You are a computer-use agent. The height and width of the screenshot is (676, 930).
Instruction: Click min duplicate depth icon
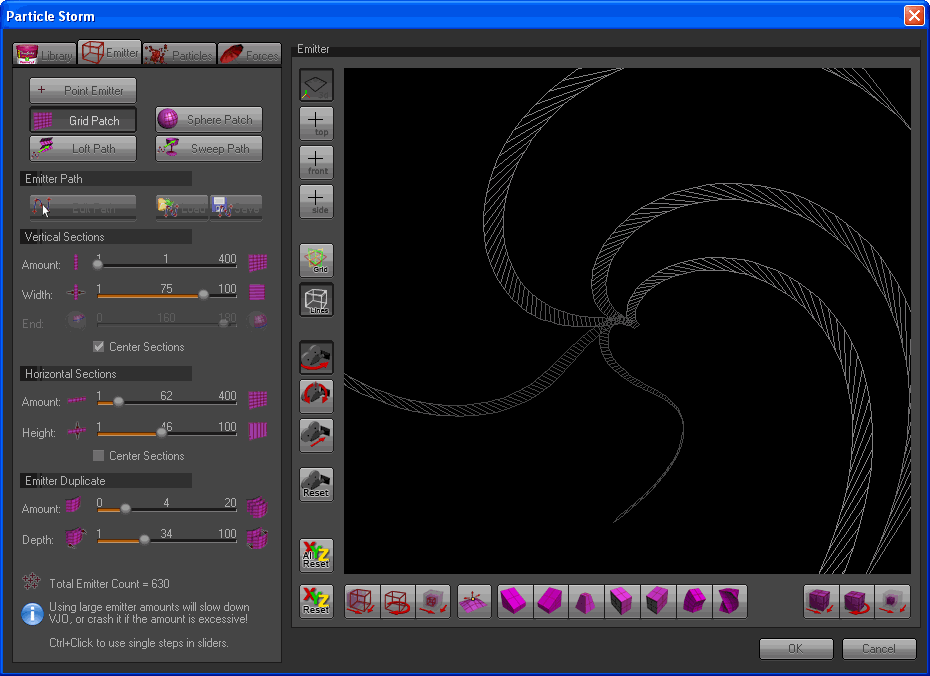[x=75, y=537]
